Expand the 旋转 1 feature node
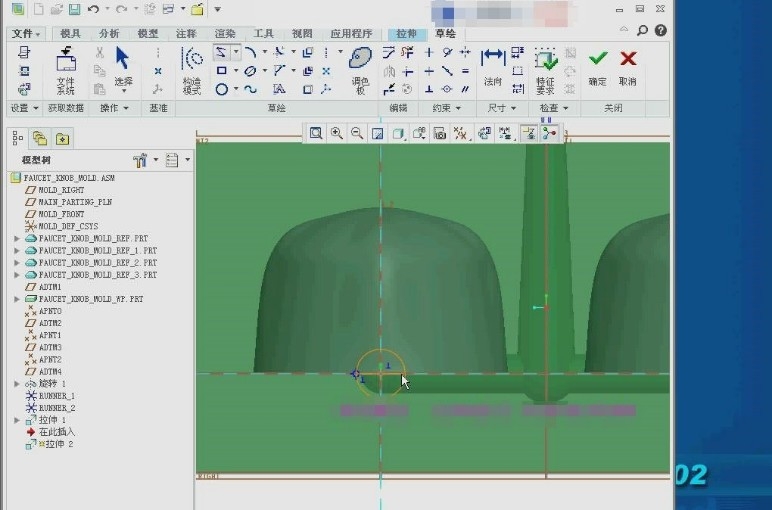The height and width of the screenshot is (510, 772). pos(17,383)
